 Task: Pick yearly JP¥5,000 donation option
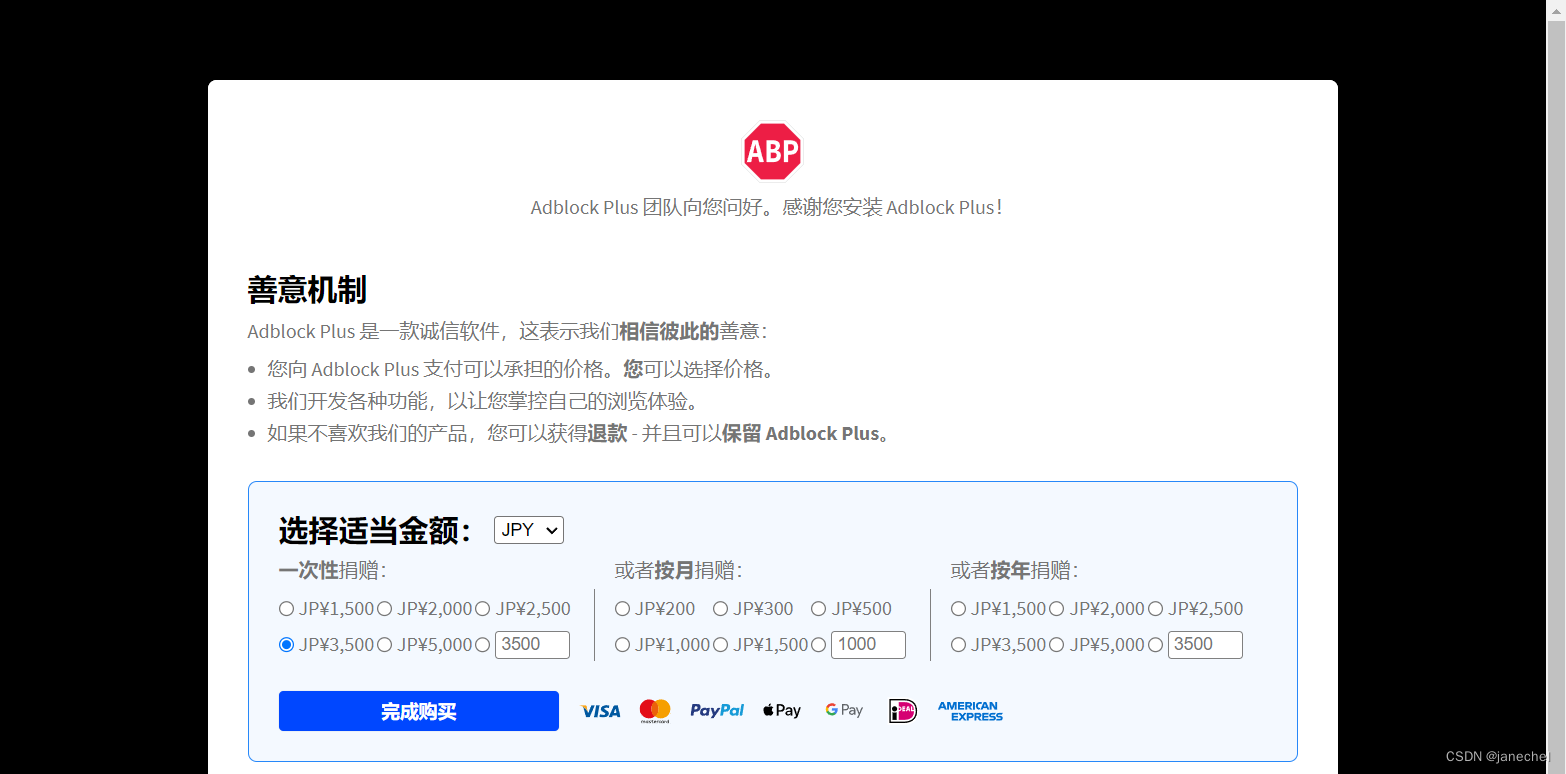tap(1057, 645)
